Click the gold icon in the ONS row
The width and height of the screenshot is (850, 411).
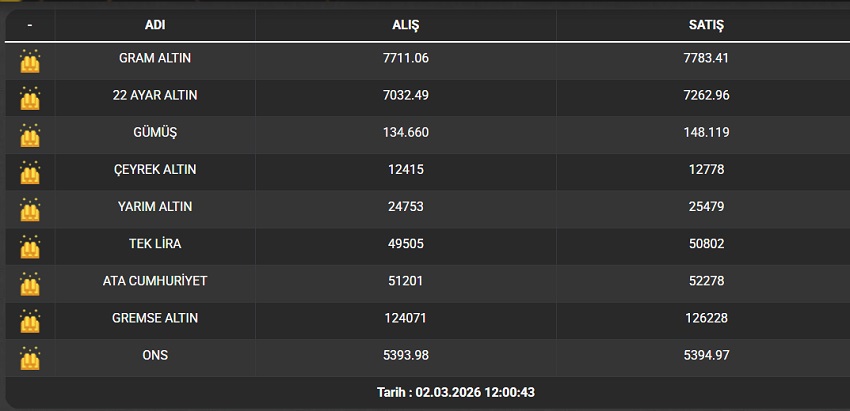[30, 356]
